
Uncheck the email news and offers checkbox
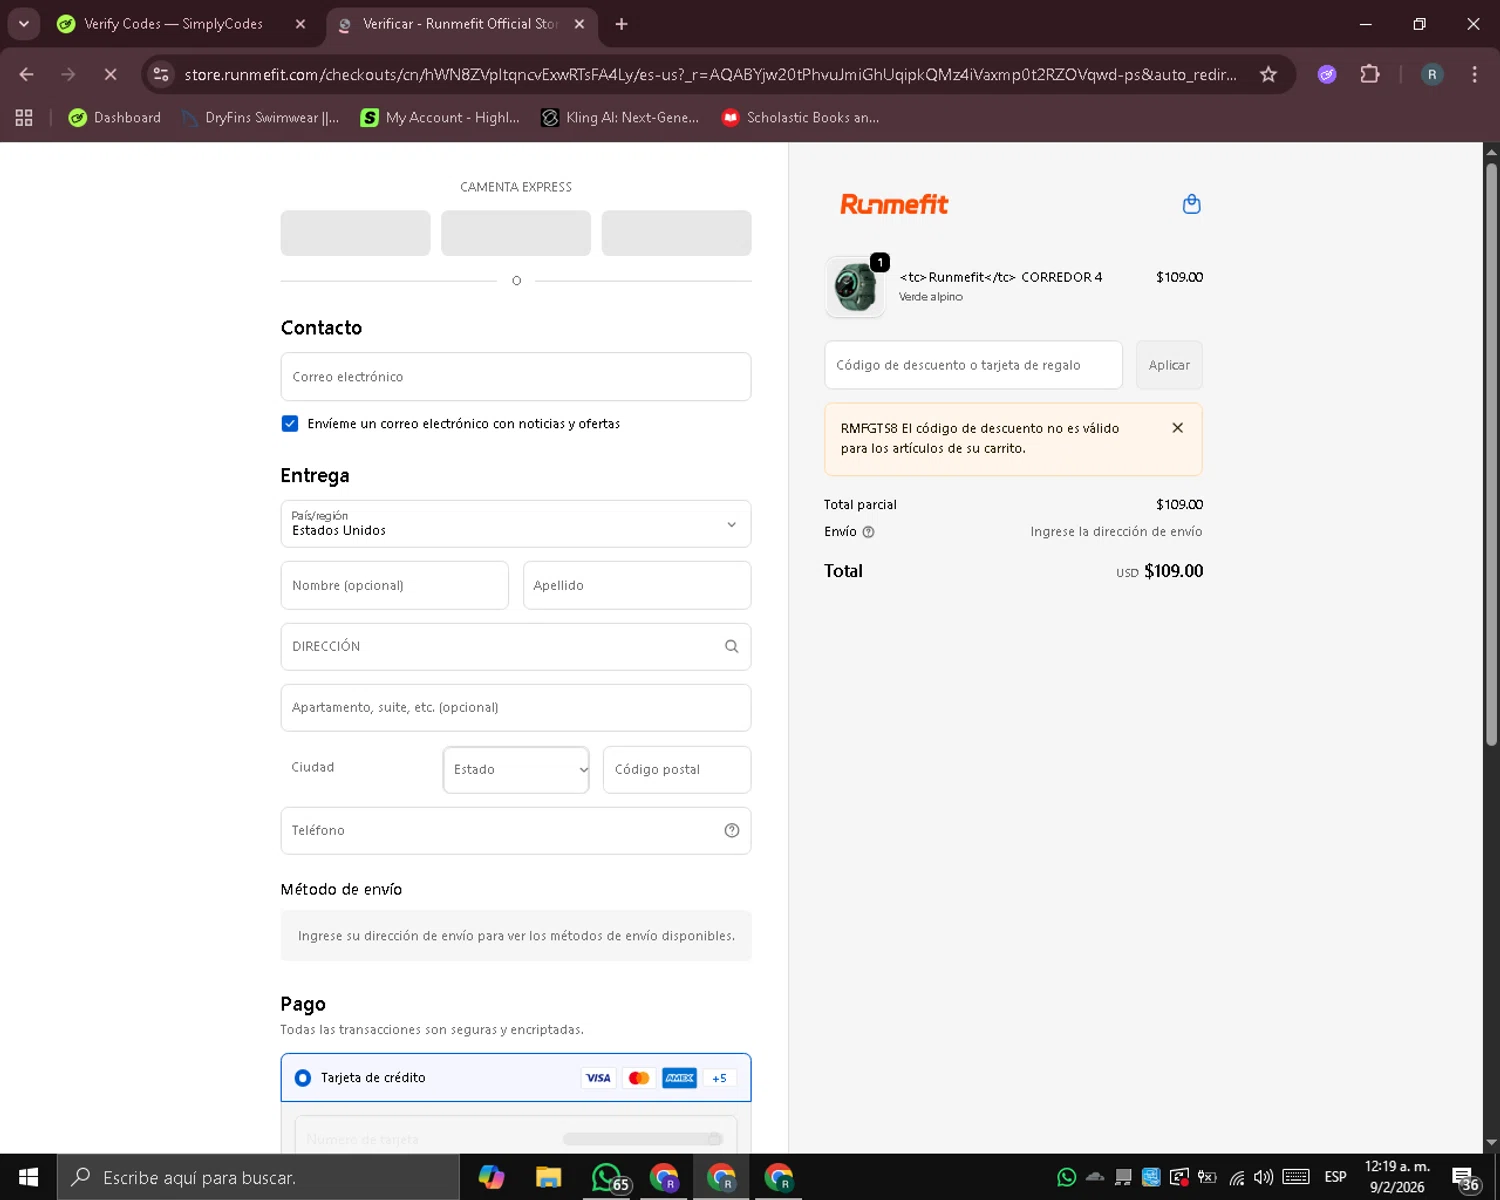click(290, 424)
